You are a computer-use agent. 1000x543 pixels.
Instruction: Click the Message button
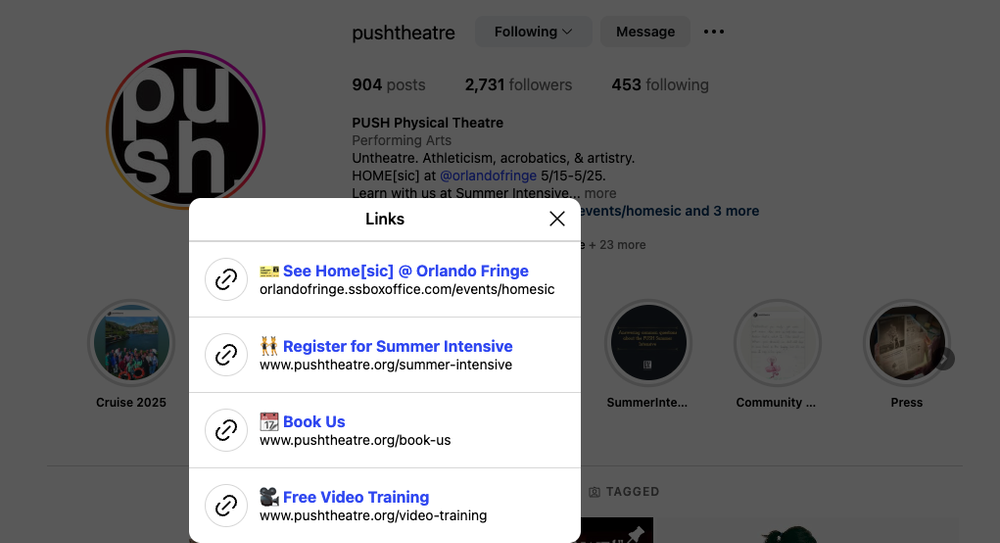pos(645,32)
